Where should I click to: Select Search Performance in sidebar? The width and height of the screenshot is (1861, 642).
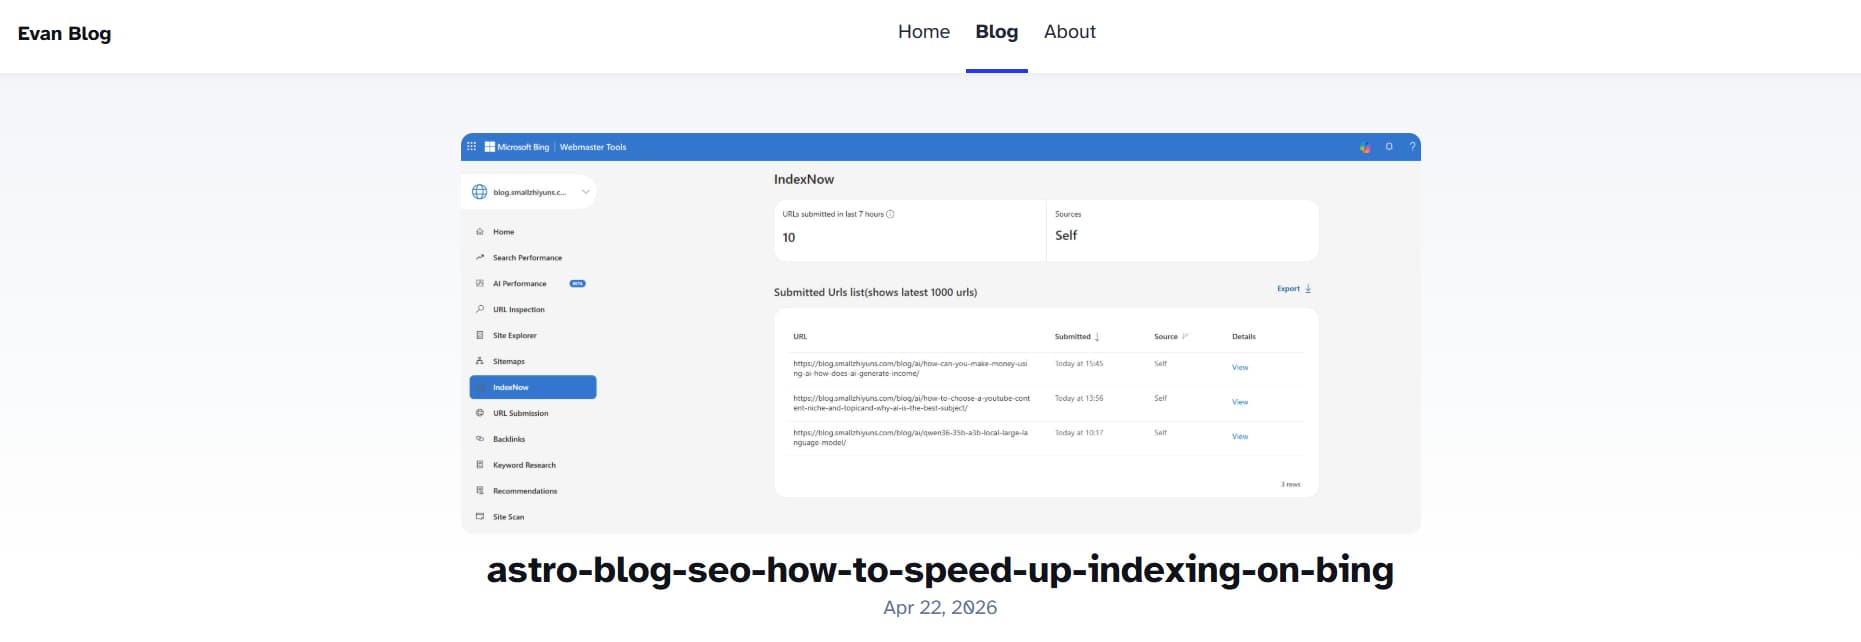[x=527, y=258]
